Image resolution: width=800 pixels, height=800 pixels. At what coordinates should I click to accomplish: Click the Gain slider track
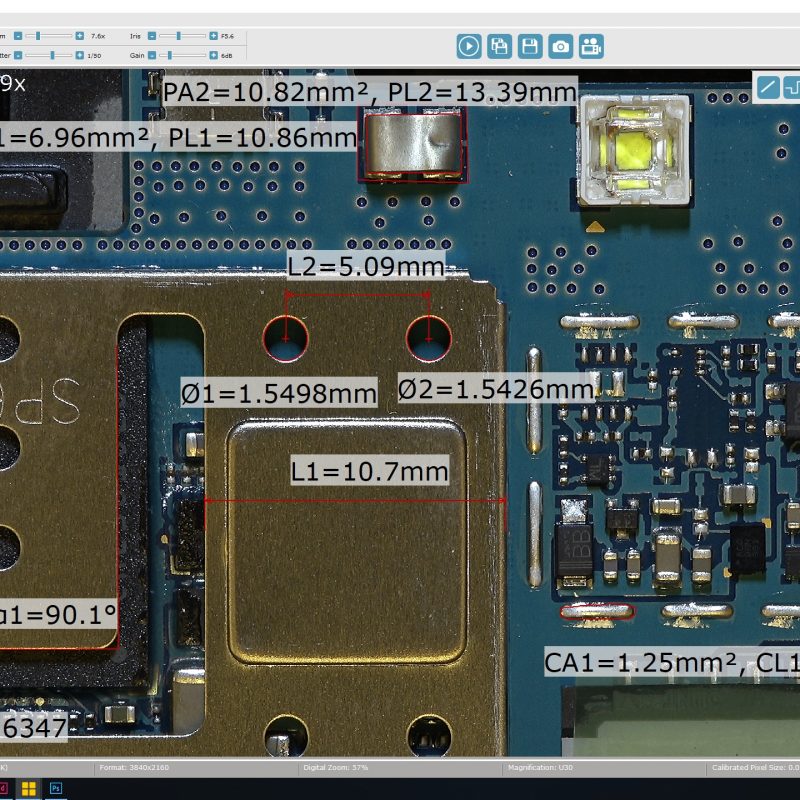click(192, 55)
